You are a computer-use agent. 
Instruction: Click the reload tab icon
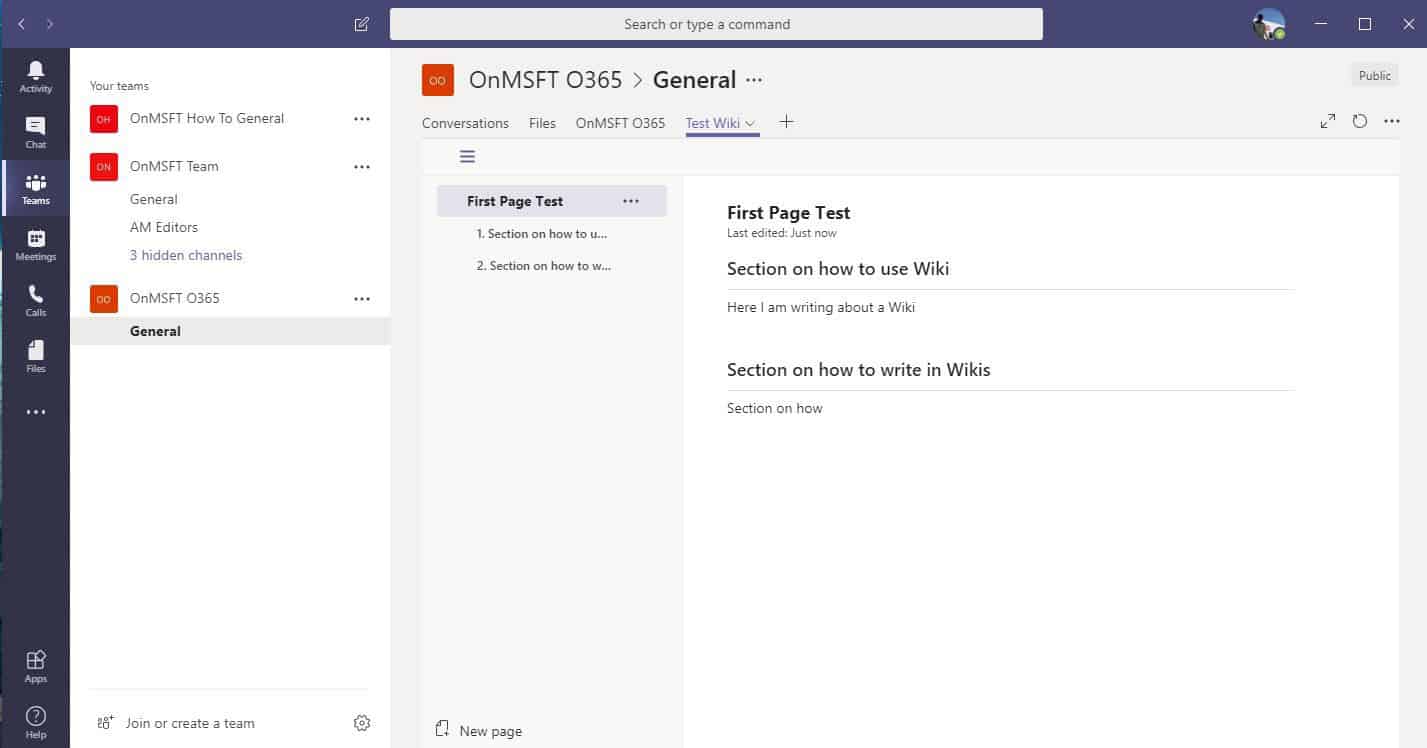tap(1360, 121)
